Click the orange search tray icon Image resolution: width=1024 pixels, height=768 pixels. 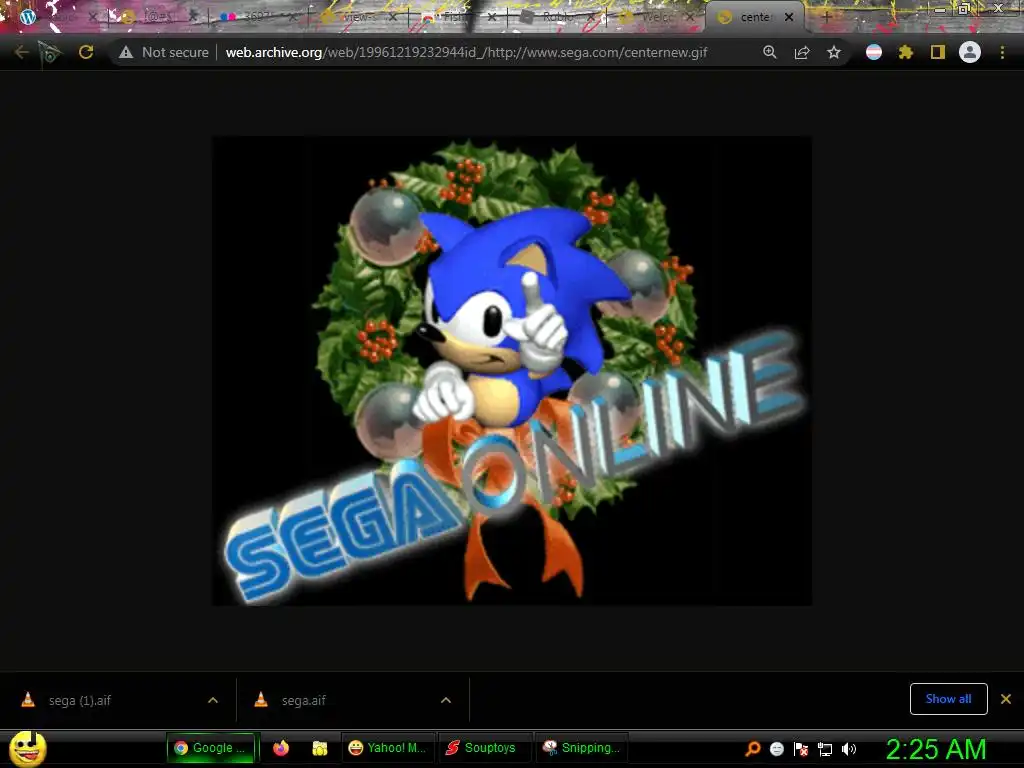(753, 748)
